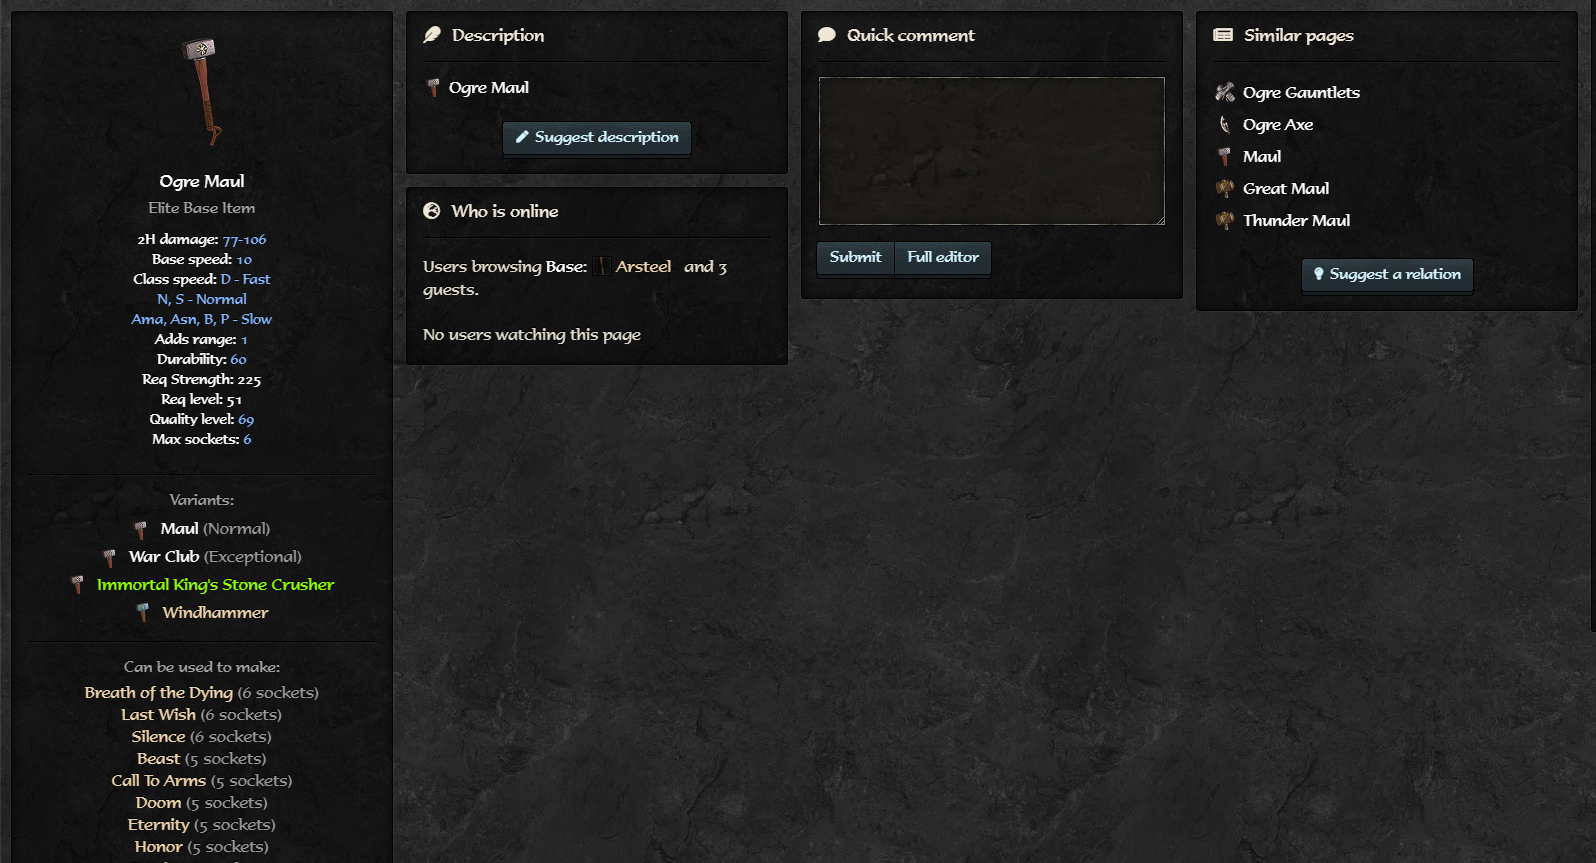Click the War Club variant icon
The image size is (1596, 863).
click(110, 557)
